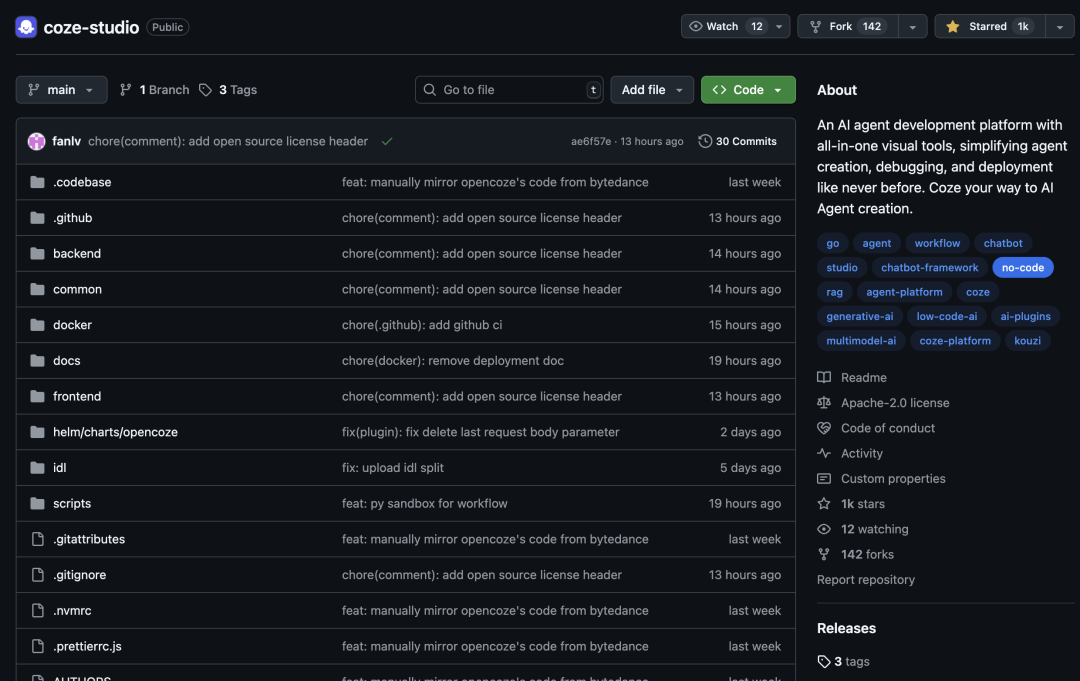Select the generative-ai topic tag
This screenshot has width=1080, height=681.
pyautogui.click(x=860, y=316)
